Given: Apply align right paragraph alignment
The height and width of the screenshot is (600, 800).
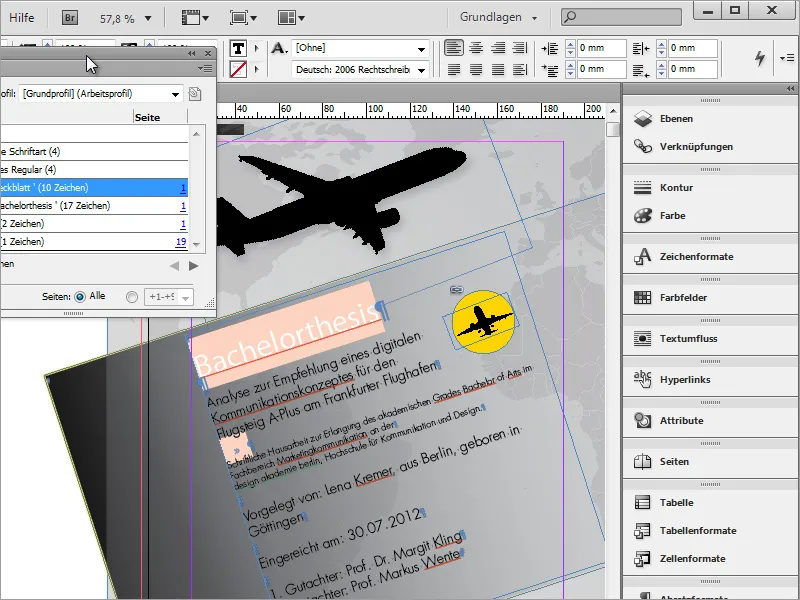Looking at the screenshot, I should pyautogui.click(x=498, y=48).
